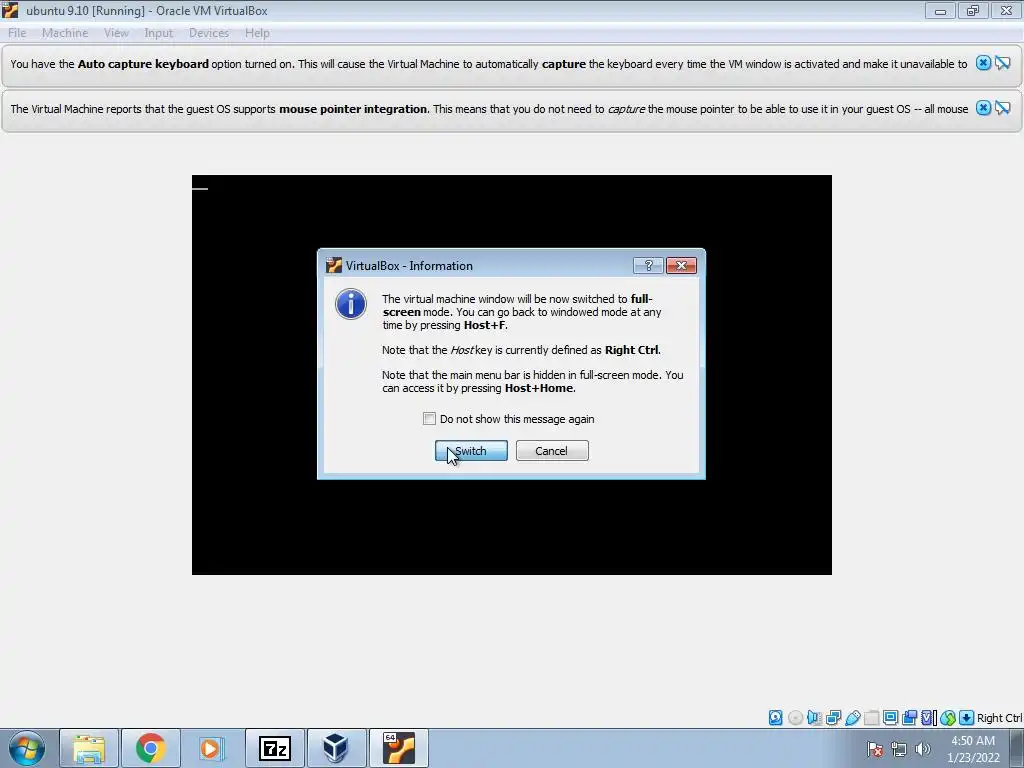
Task: Click Cancel in the VirtualBox Information dialog
Action: tap(552, 451)
